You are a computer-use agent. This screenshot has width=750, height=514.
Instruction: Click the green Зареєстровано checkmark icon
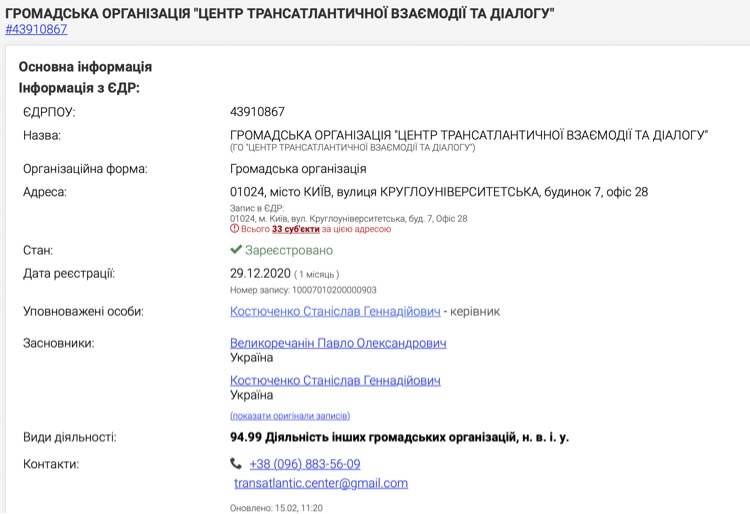[x=236, y=250]
